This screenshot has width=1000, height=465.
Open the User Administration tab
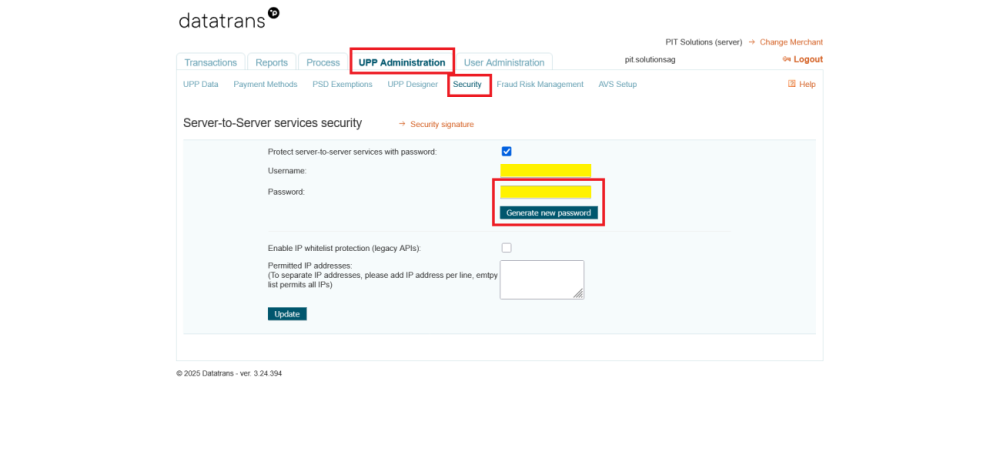click(504, 62)
